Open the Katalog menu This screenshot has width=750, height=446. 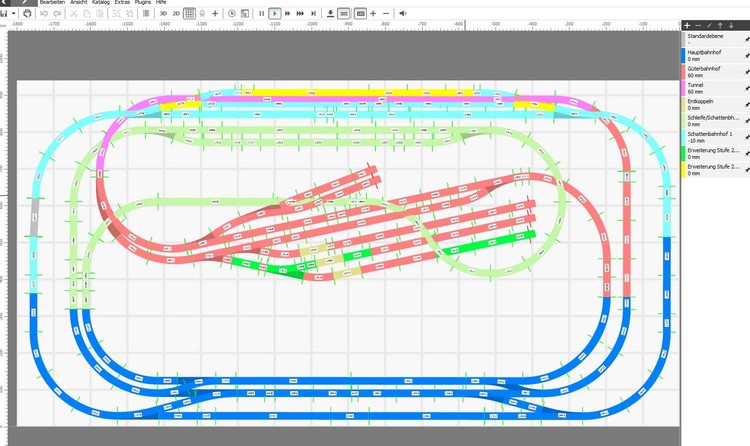(101, 2)
